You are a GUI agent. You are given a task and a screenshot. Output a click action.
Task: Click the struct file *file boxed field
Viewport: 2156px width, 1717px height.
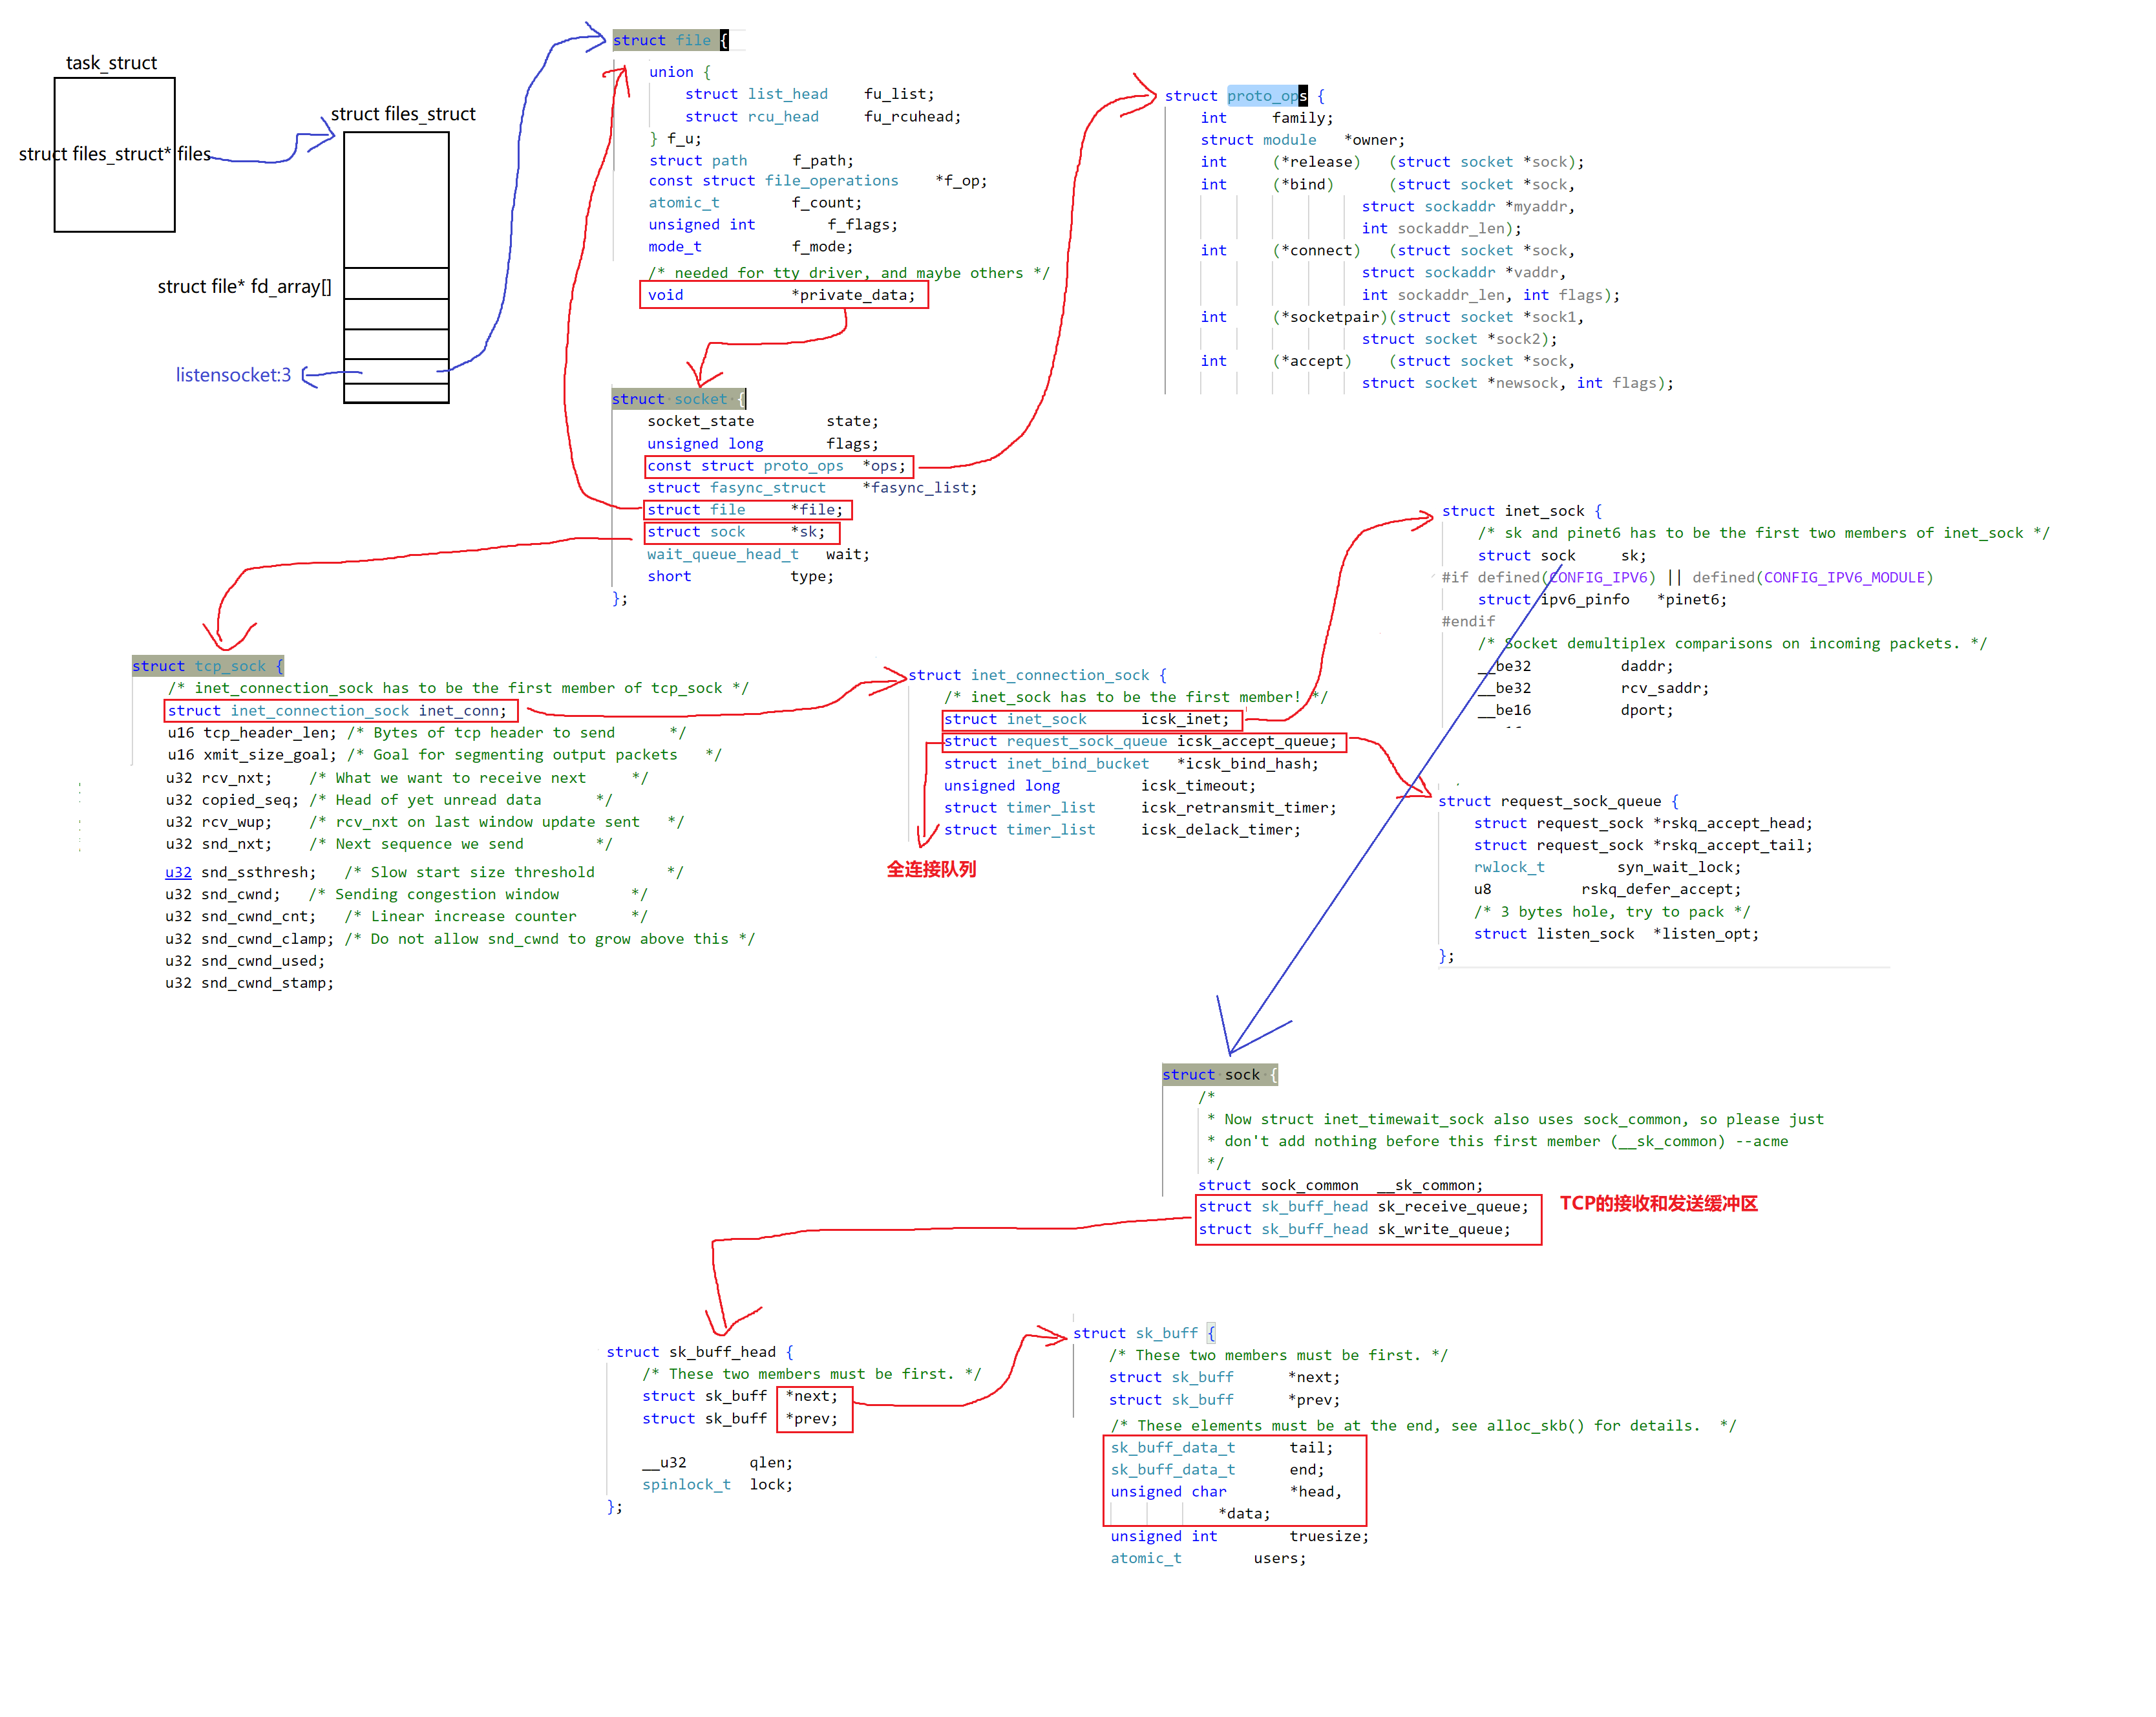[747, 510]
